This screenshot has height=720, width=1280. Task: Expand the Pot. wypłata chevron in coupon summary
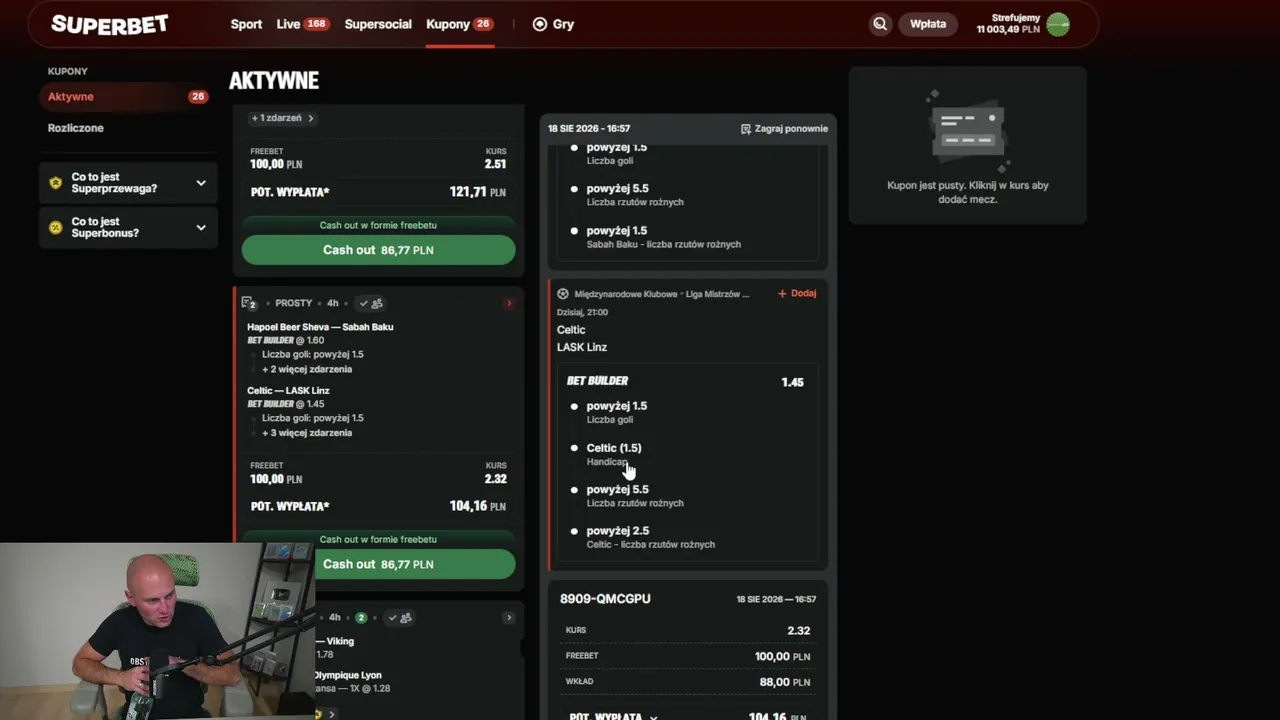(x=654, y=717)
